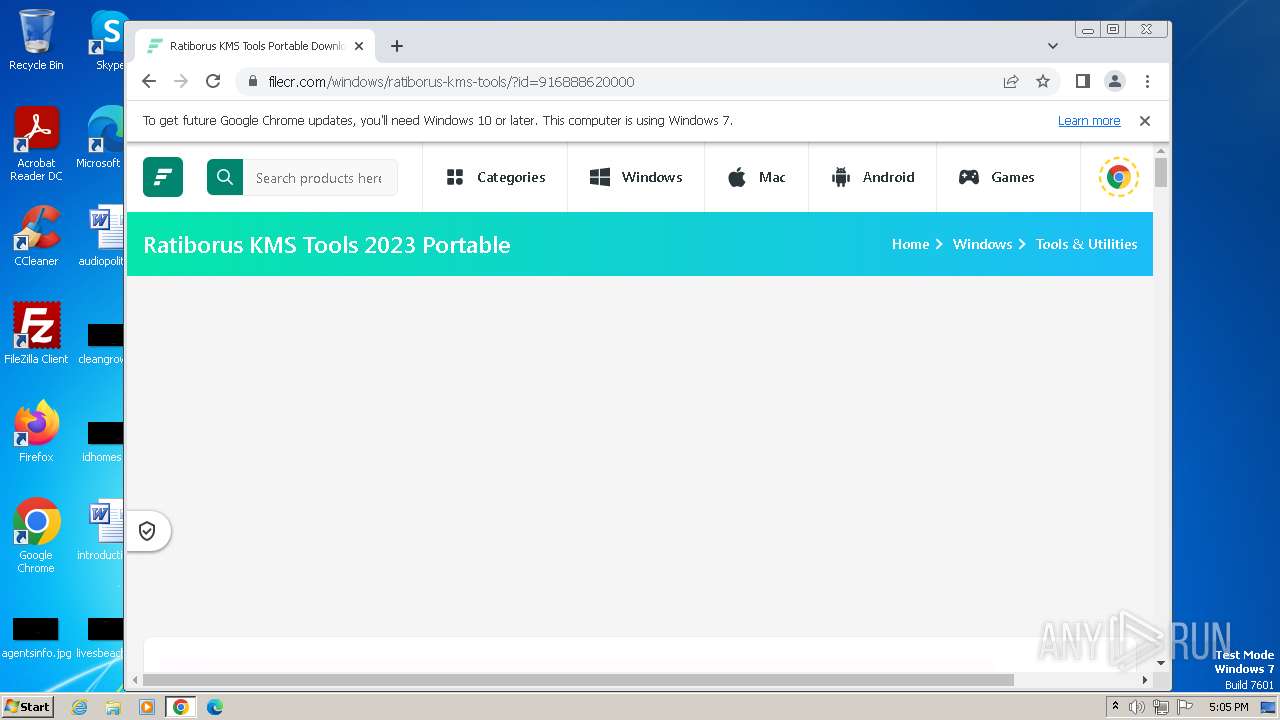Viewport: 1280px width, 720px height.
Task: Open the Windows menu in site navigation
Action: (x=636, y=177)
